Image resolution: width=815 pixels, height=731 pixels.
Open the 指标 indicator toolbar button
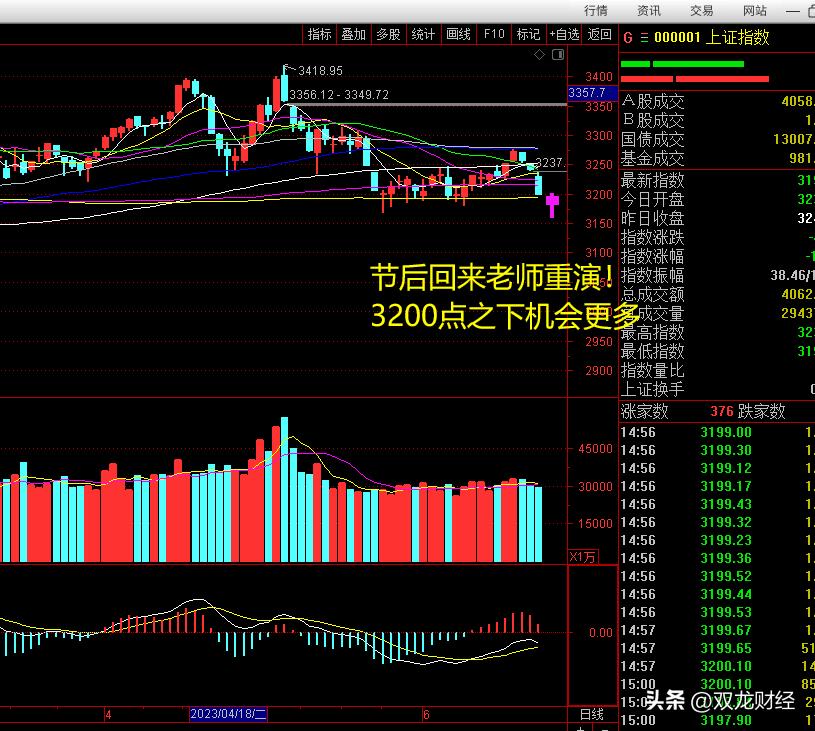[x=319, y=34]
